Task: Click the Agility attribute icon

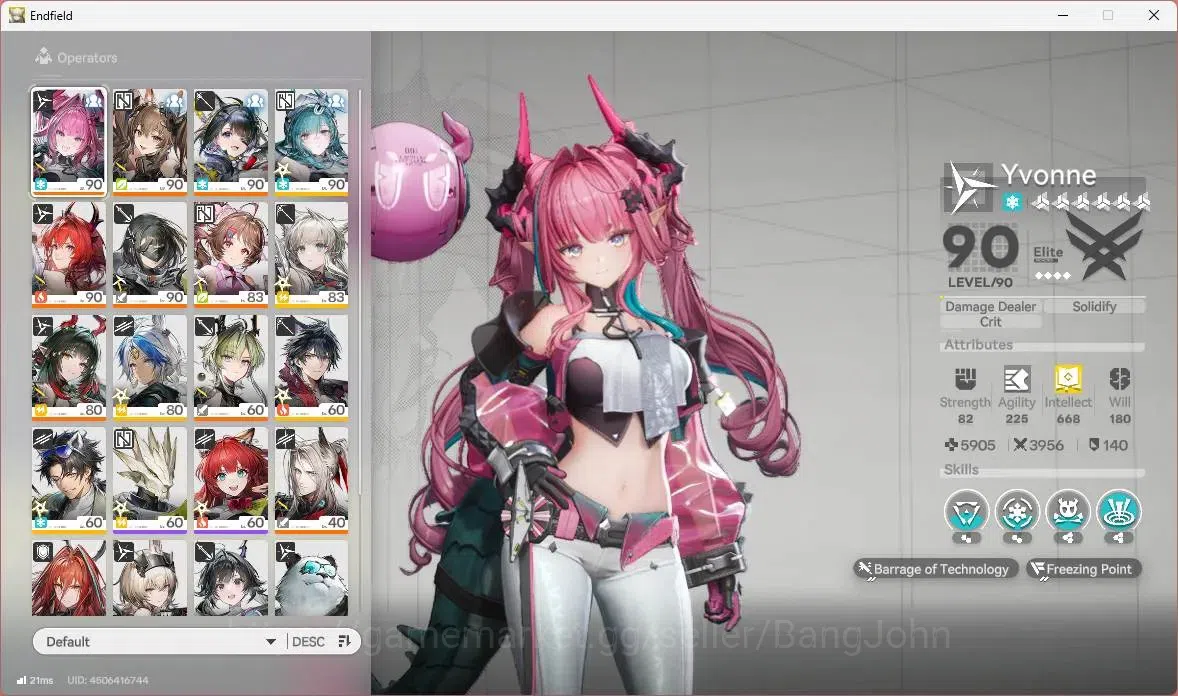Action: click(x=1016, y=379)
